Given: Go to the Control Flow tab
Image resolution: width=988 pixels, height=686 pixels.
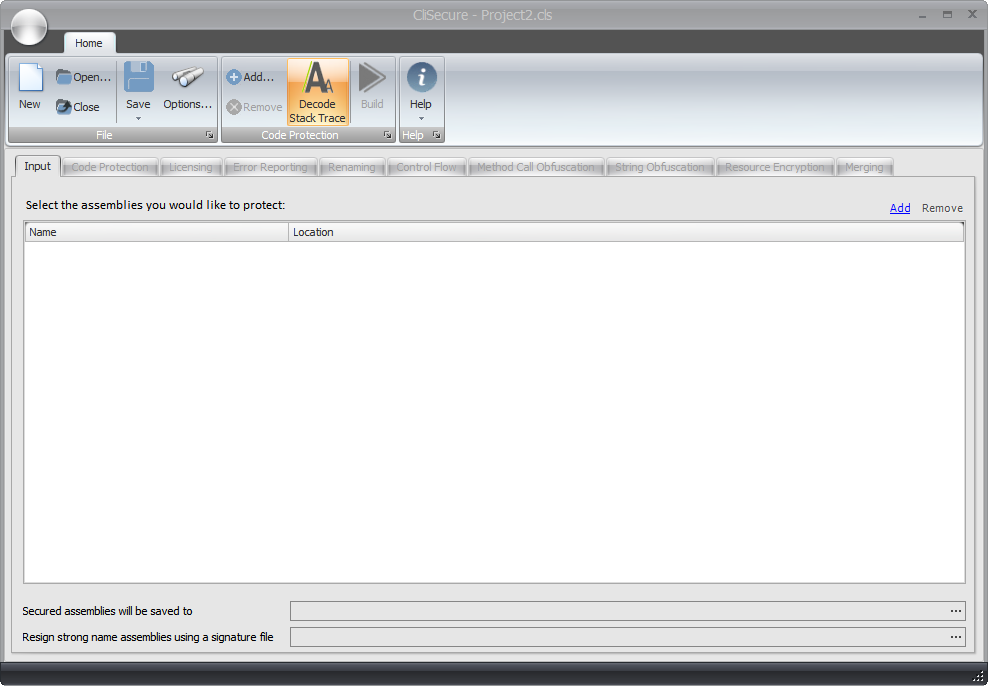Looking at the screenshot, I should tap(427, 167).
